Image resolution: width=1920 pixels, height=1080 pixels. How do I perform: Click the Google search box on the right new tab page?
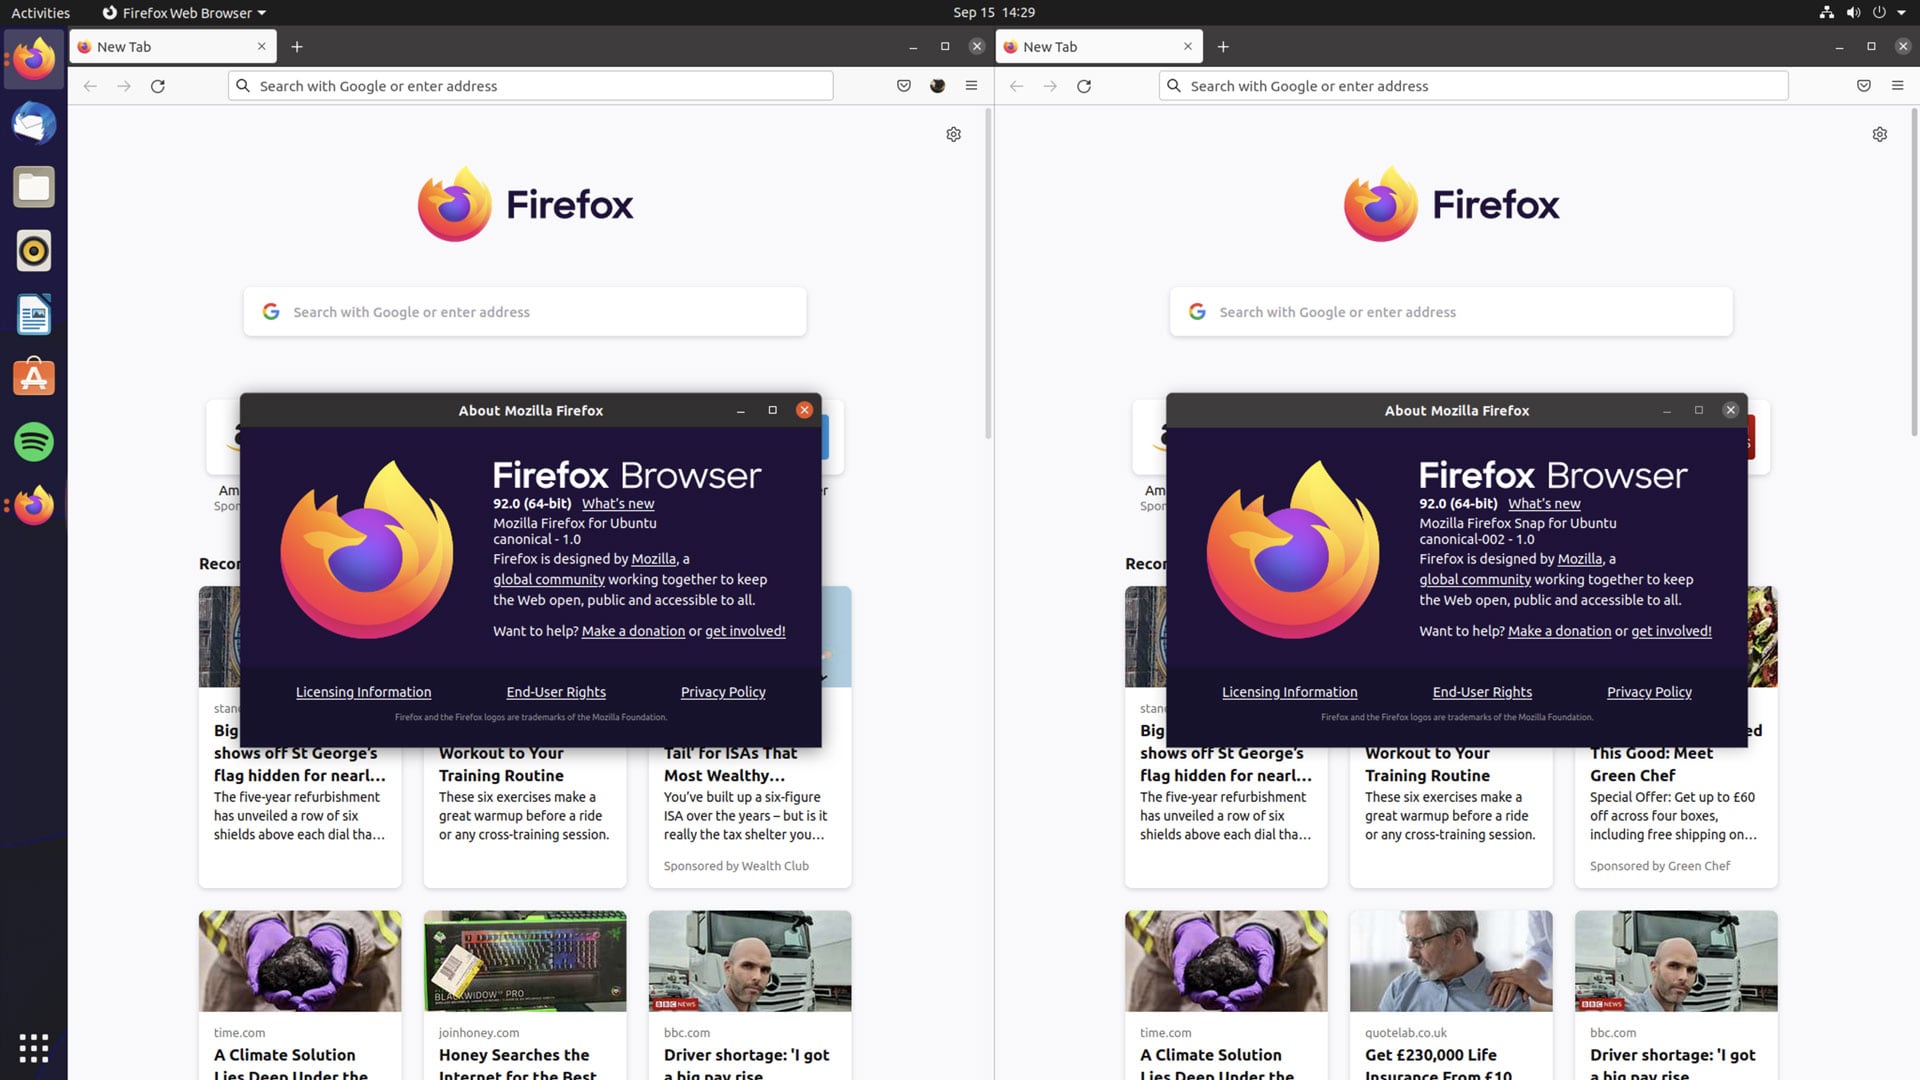[1451, 312]
